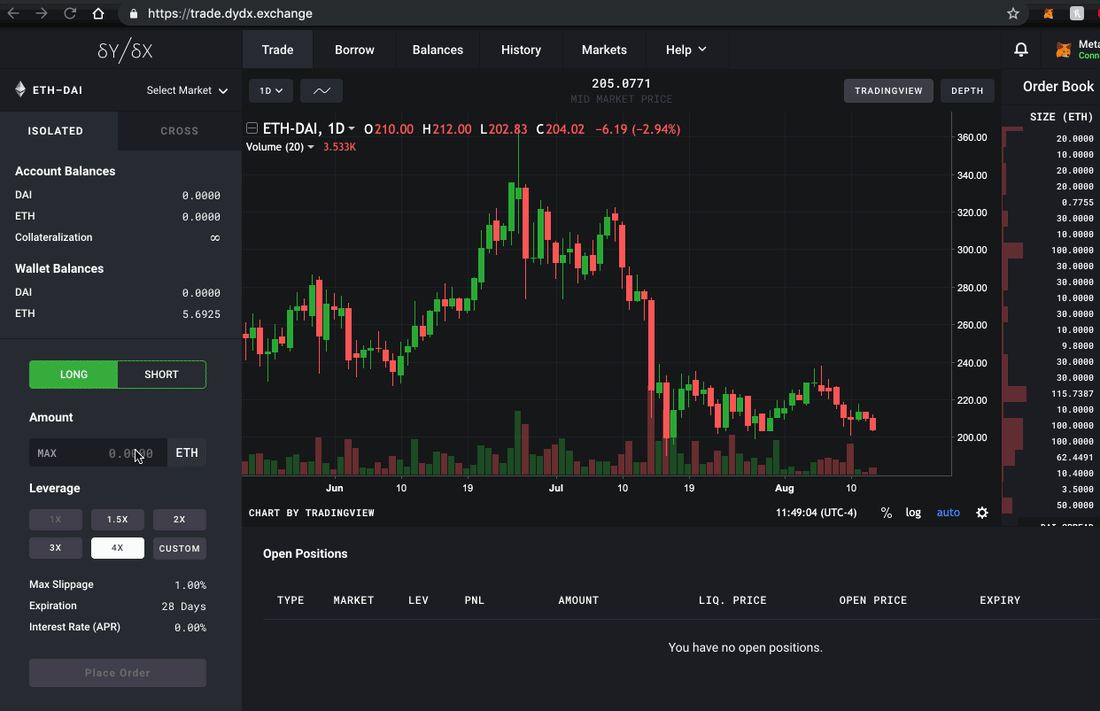Click the OPEN PRICE column header

(x=873, y=600)
